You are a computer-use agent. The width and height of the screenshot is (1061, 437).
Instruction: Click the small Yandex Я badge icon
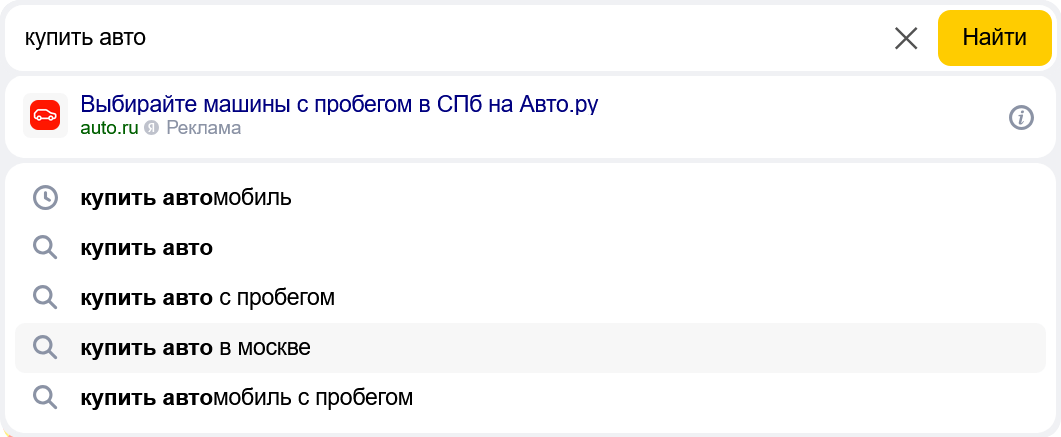152,128
